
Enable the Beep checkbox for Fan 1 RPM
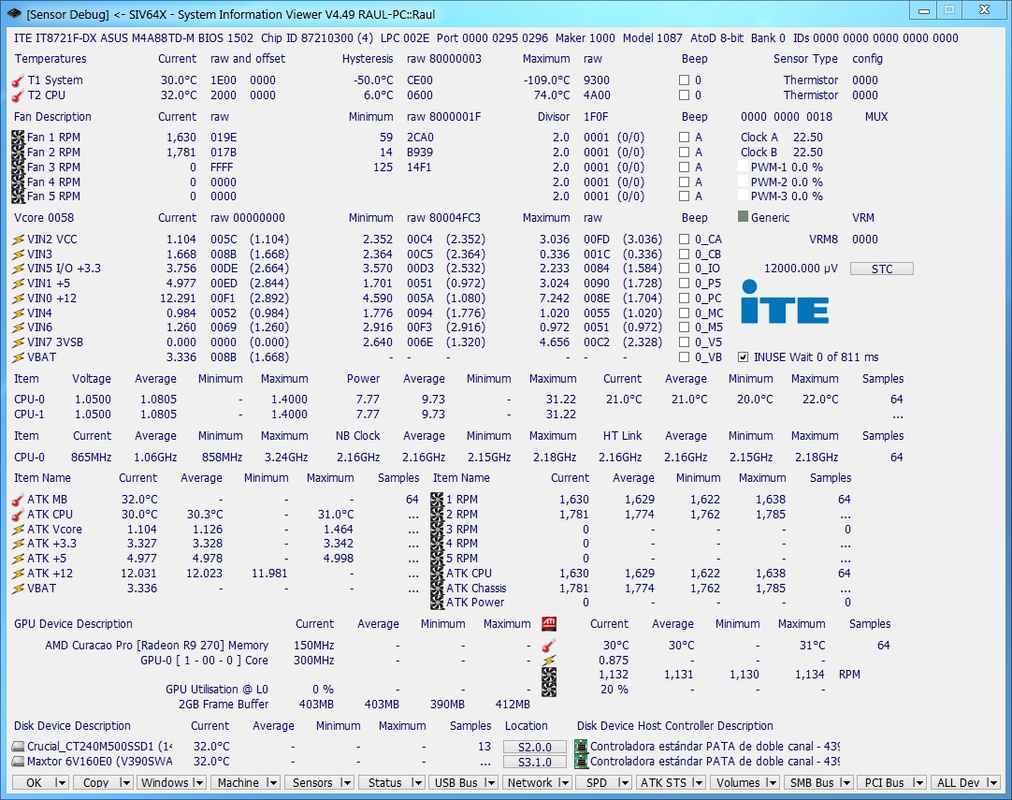pos(684,137)
